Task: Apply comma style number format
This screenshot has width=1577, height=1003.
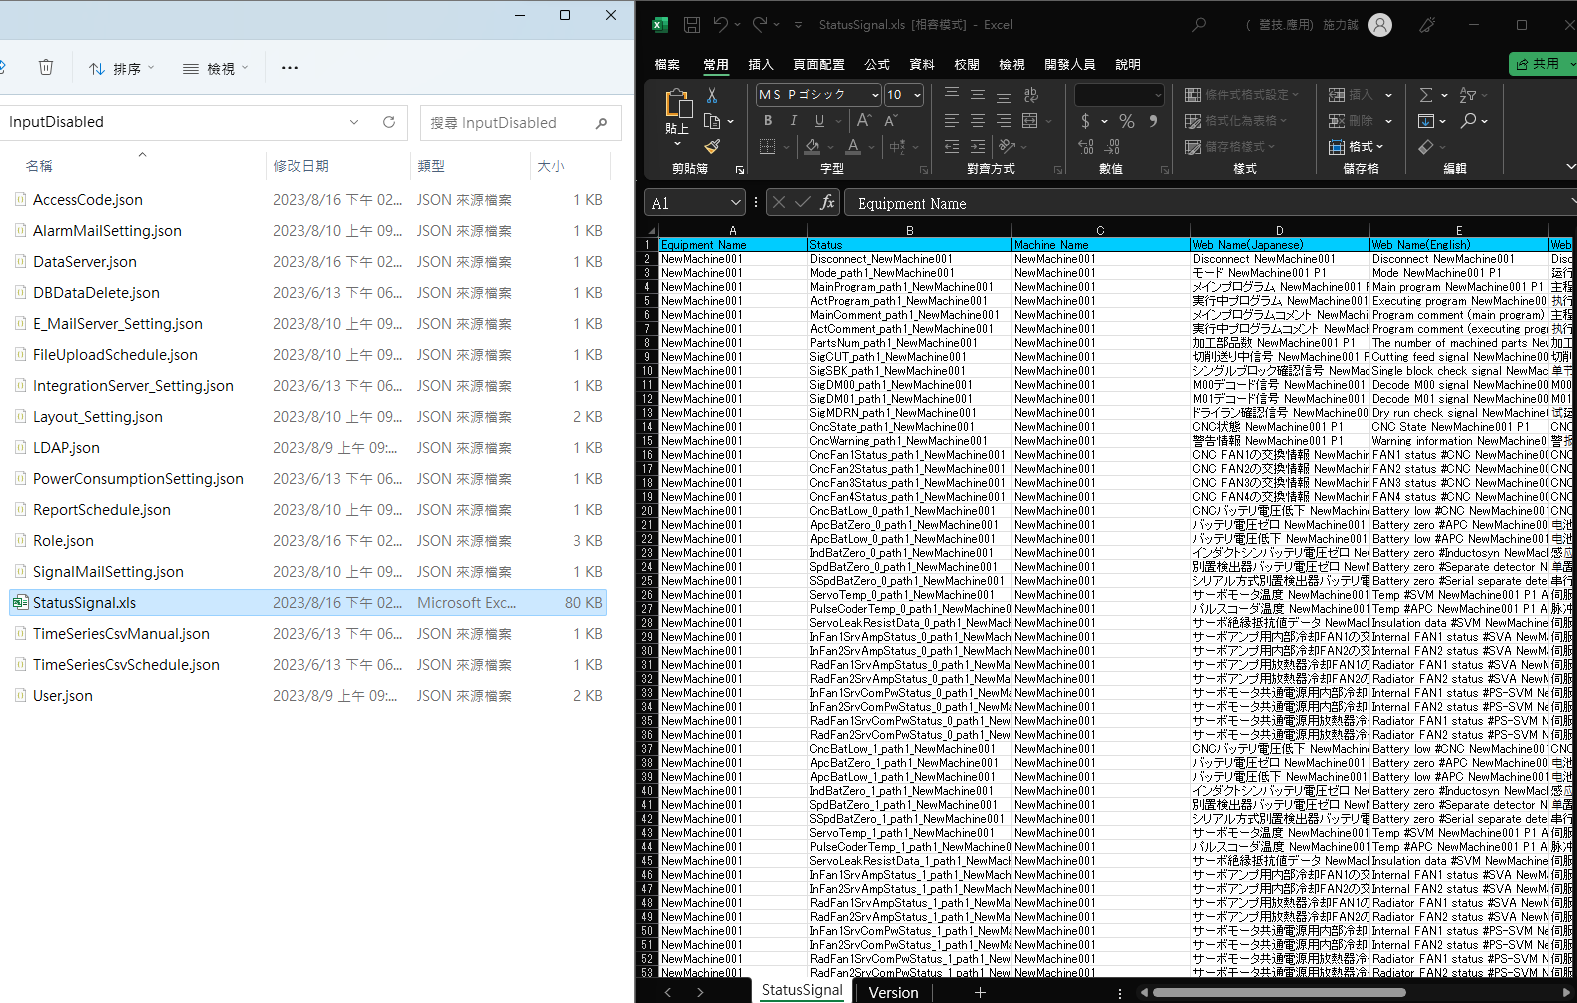Action: 1153,121
